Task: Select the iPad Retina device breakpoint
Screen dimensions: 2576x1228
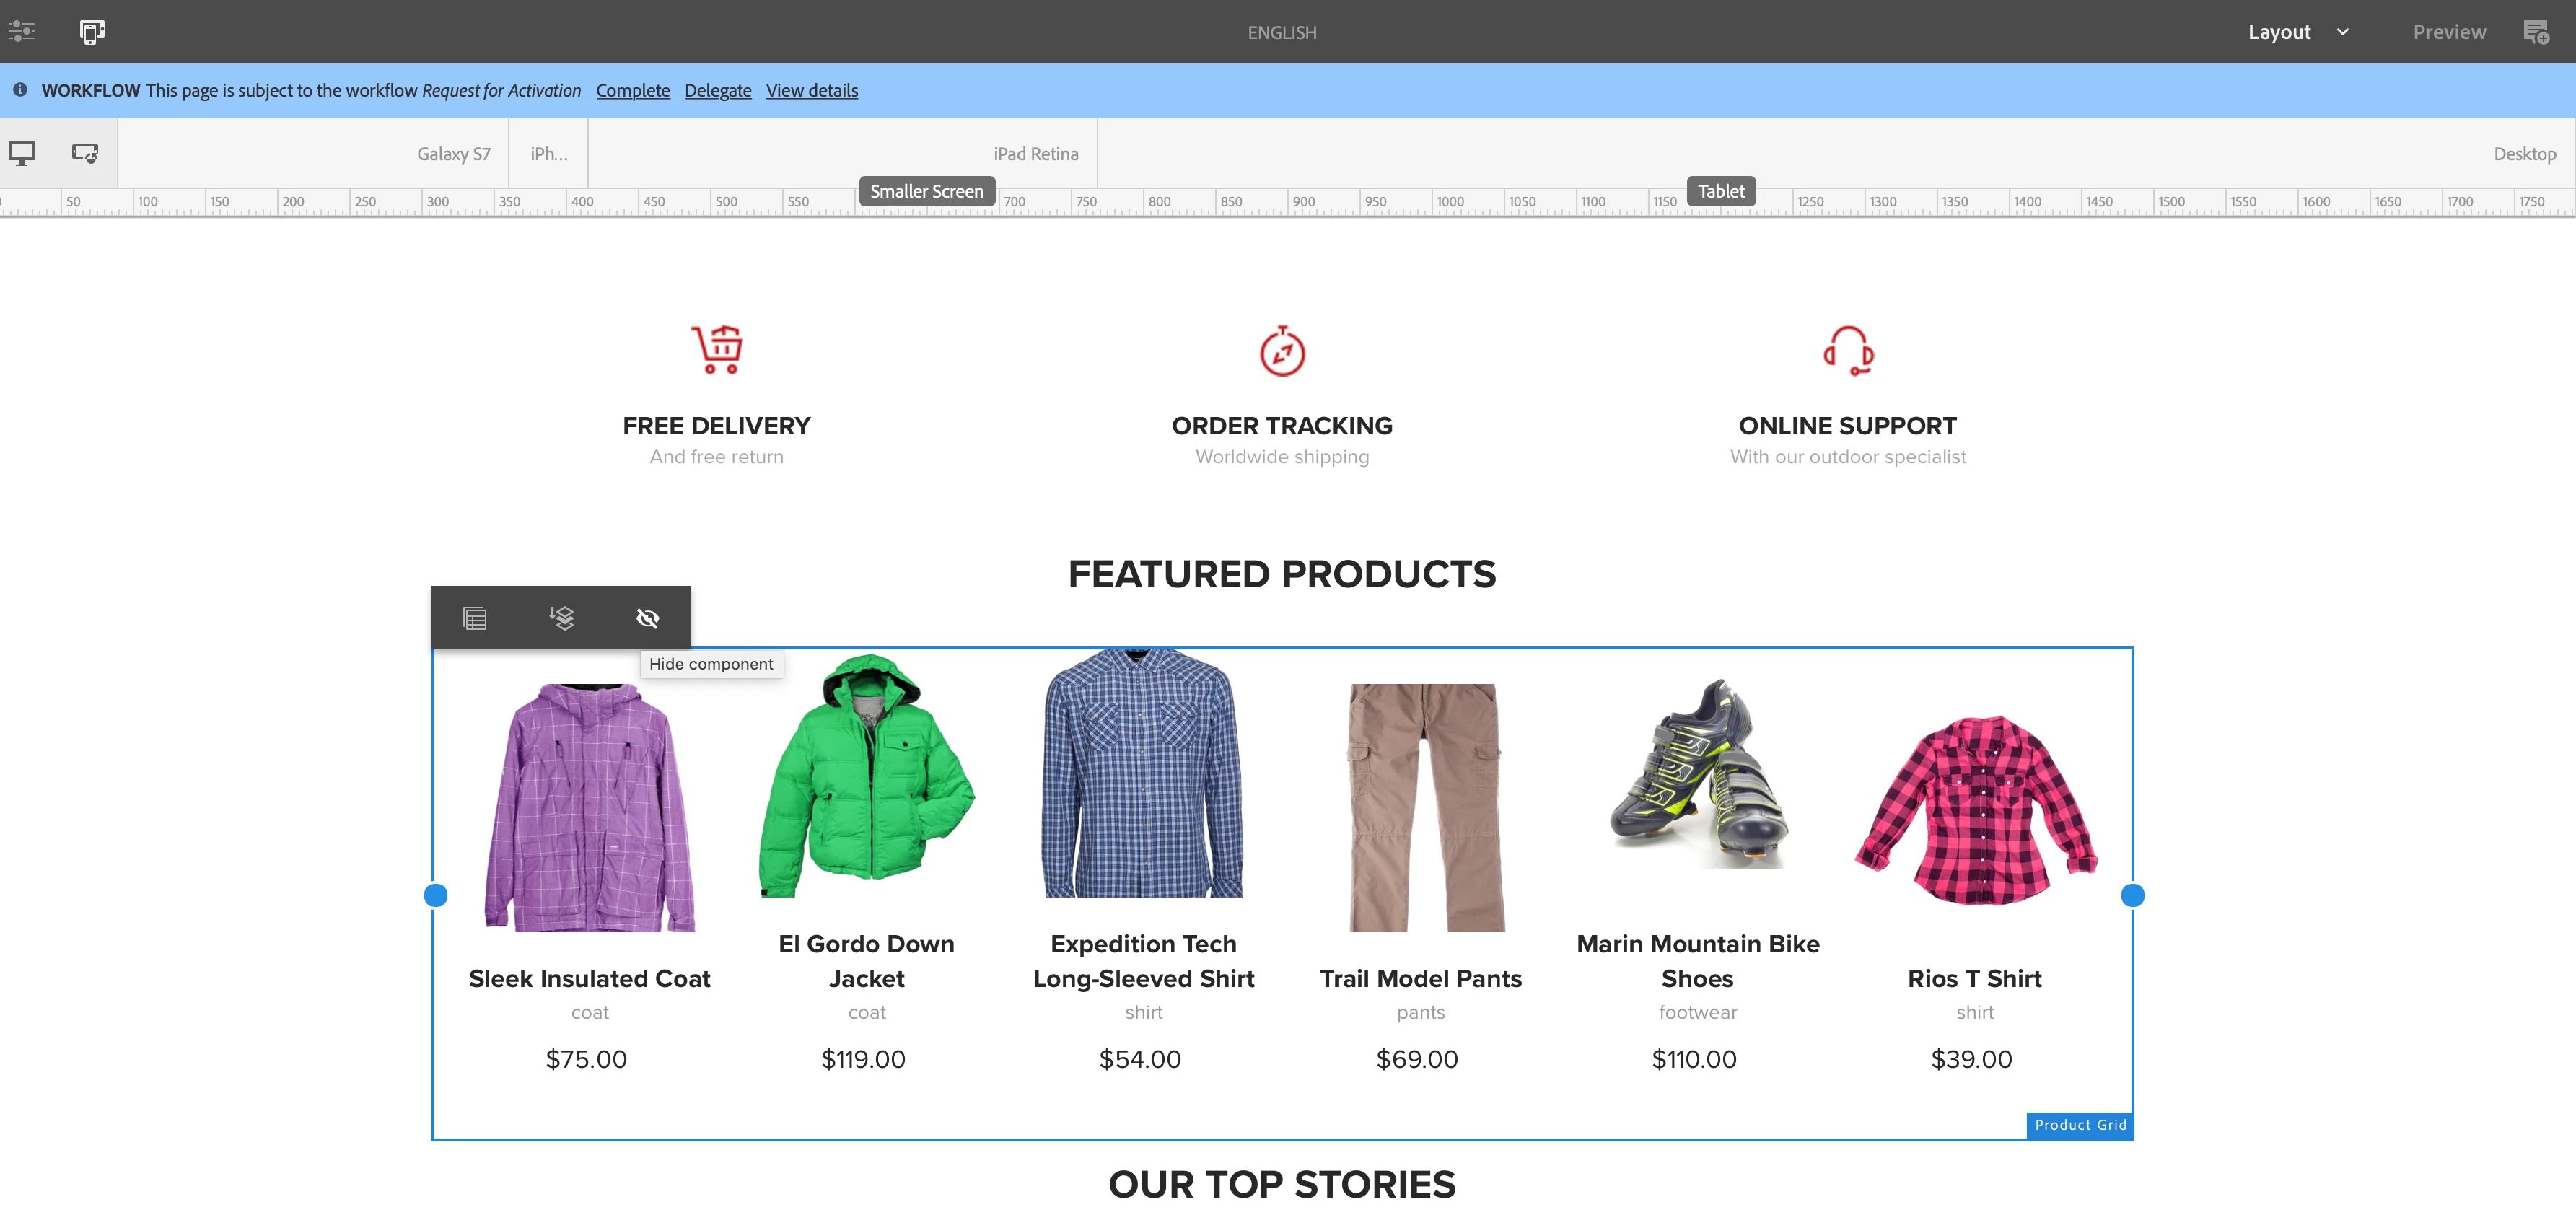Action: pos(1035,154)
